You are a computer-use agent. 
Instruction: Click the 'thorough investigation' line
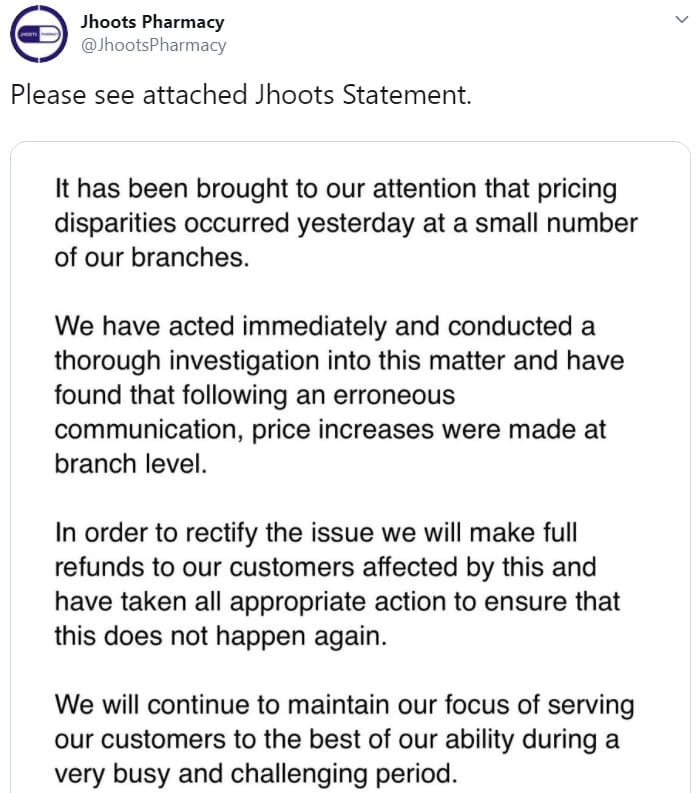(x=339, y=361)
